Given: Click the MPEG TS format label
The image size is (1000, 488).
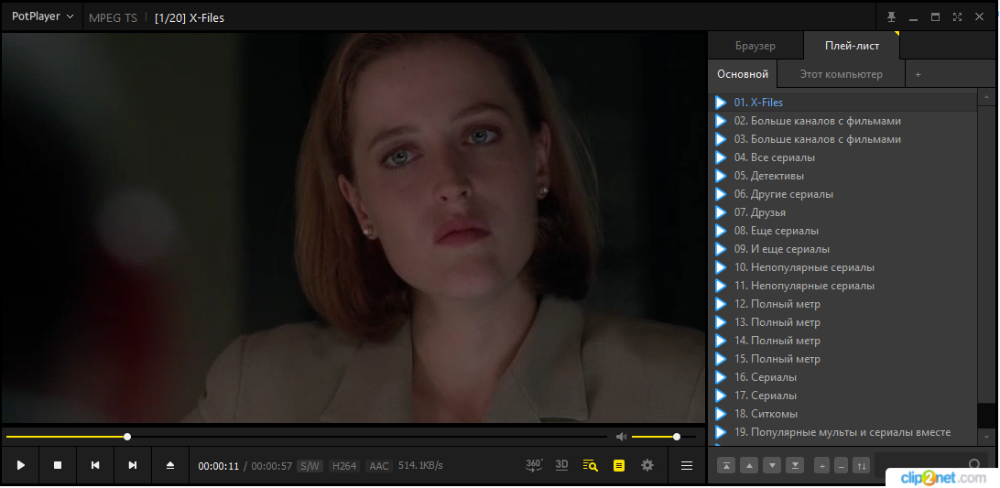Looking at the screenshot, I should tap(113, 18).
